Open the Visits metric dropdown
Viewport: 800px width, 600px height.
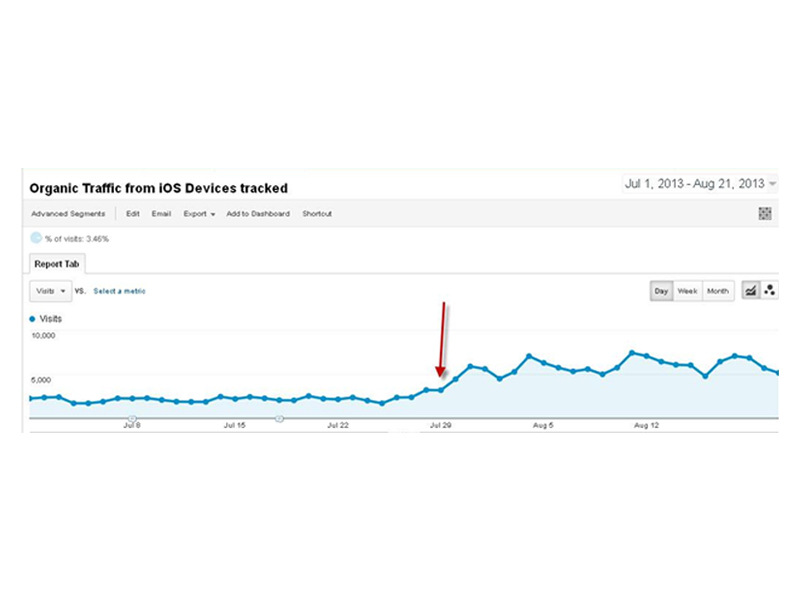pos(50,291)
